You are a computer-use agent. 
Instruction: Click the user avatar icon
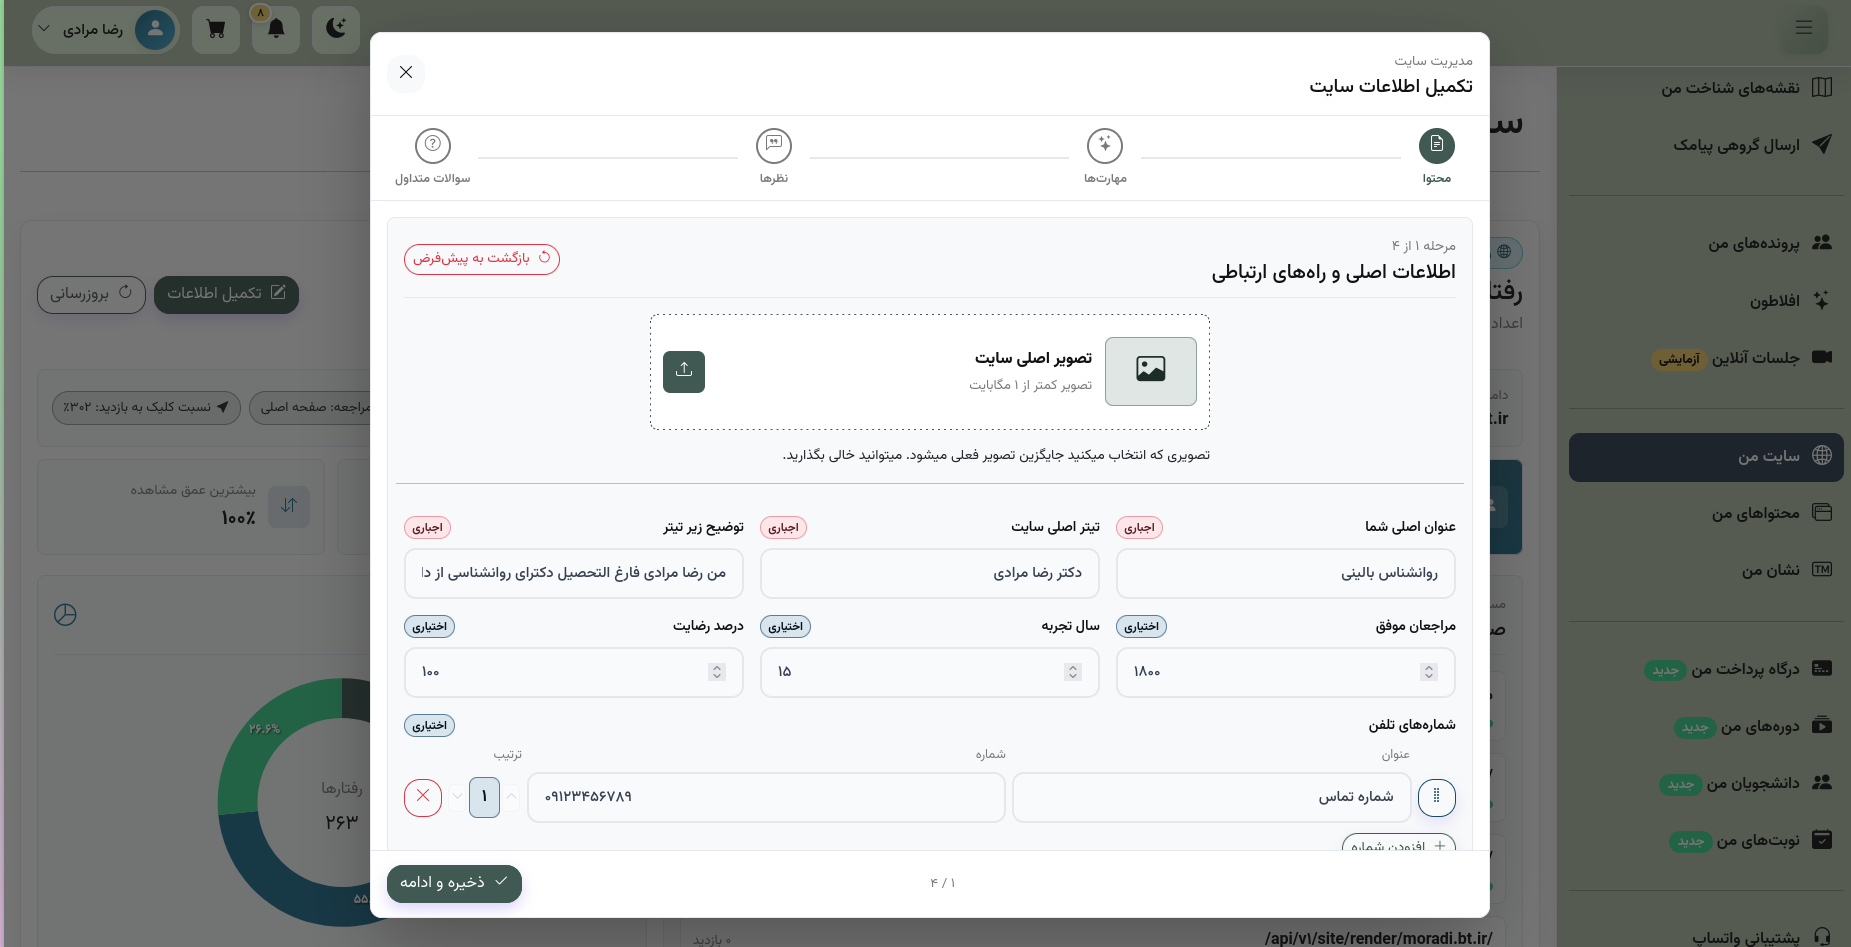coord(155,29)
